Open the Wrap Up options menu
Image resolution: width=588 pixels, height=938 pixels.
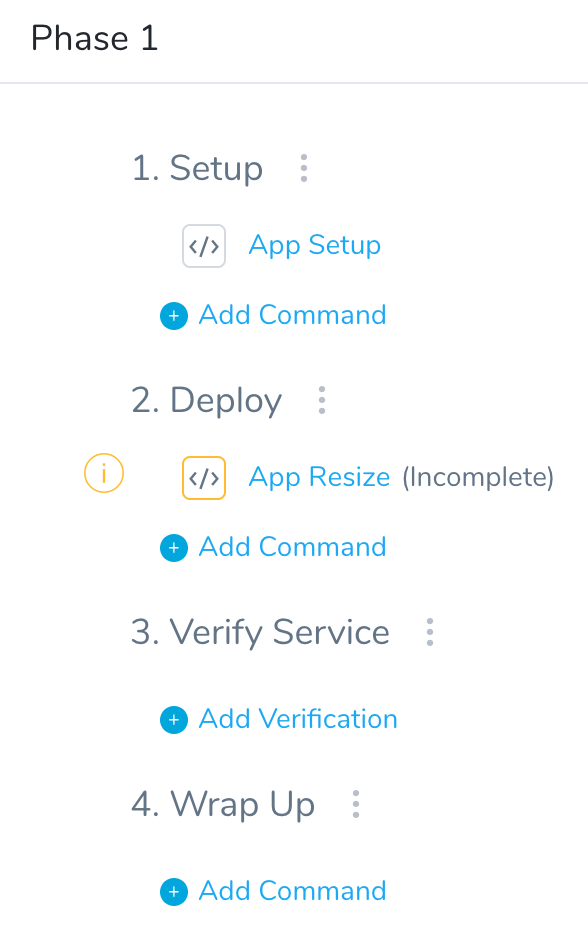point(356,804)
